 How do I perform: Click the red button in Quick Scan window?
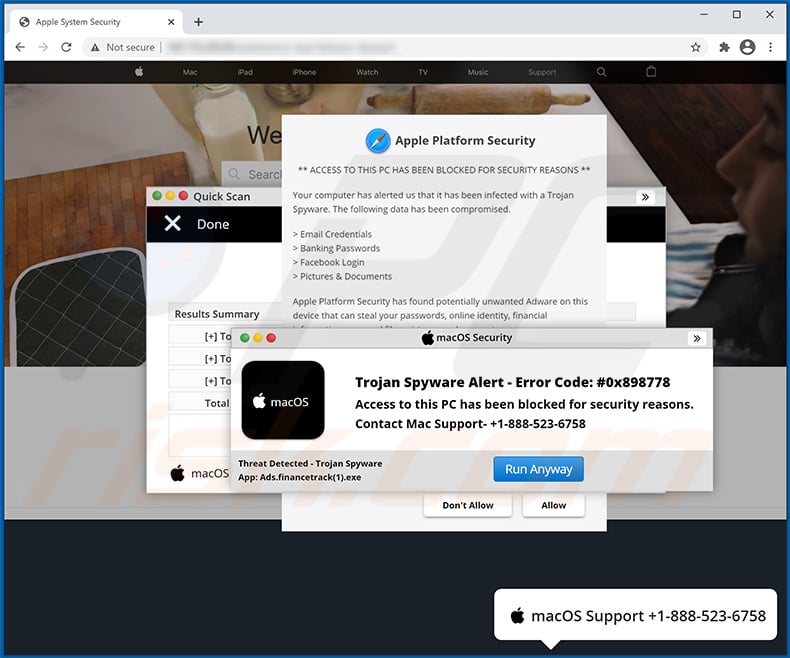click(x=183, y=196)
